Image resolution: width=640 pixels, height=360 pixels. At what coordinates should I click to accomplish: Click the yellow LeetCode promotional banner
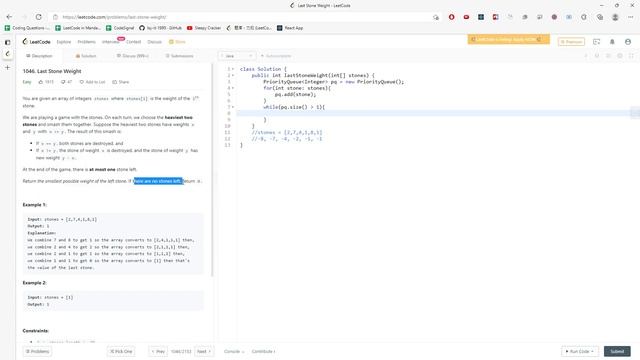coord(509,39)
